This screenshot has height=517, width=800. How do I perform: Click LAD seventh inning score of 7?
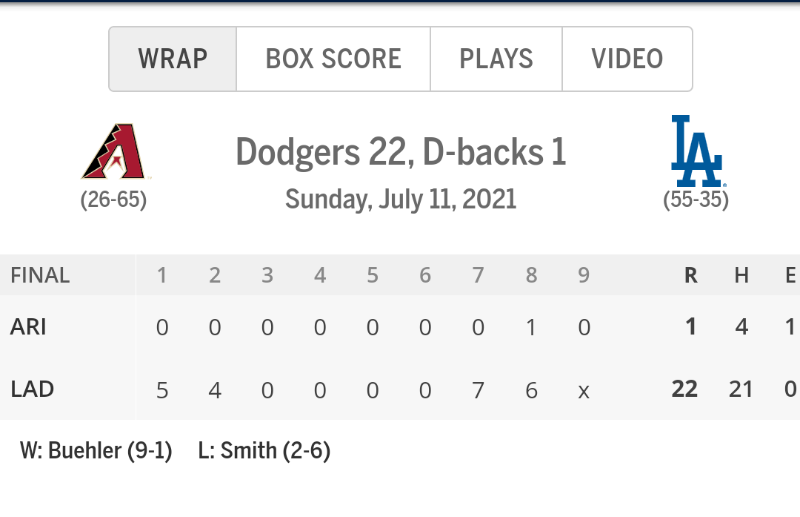click(478, 390)
